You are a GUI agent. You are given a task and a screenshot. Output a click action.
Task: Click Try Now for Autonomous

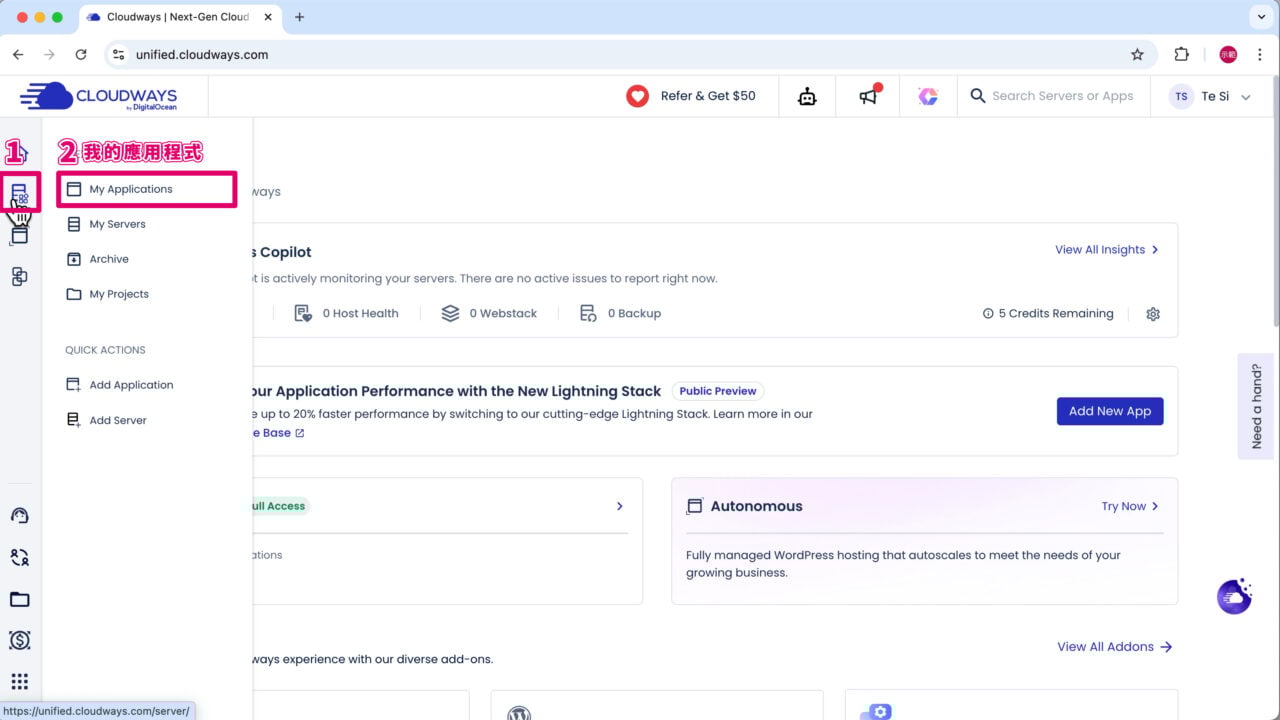1129,506
